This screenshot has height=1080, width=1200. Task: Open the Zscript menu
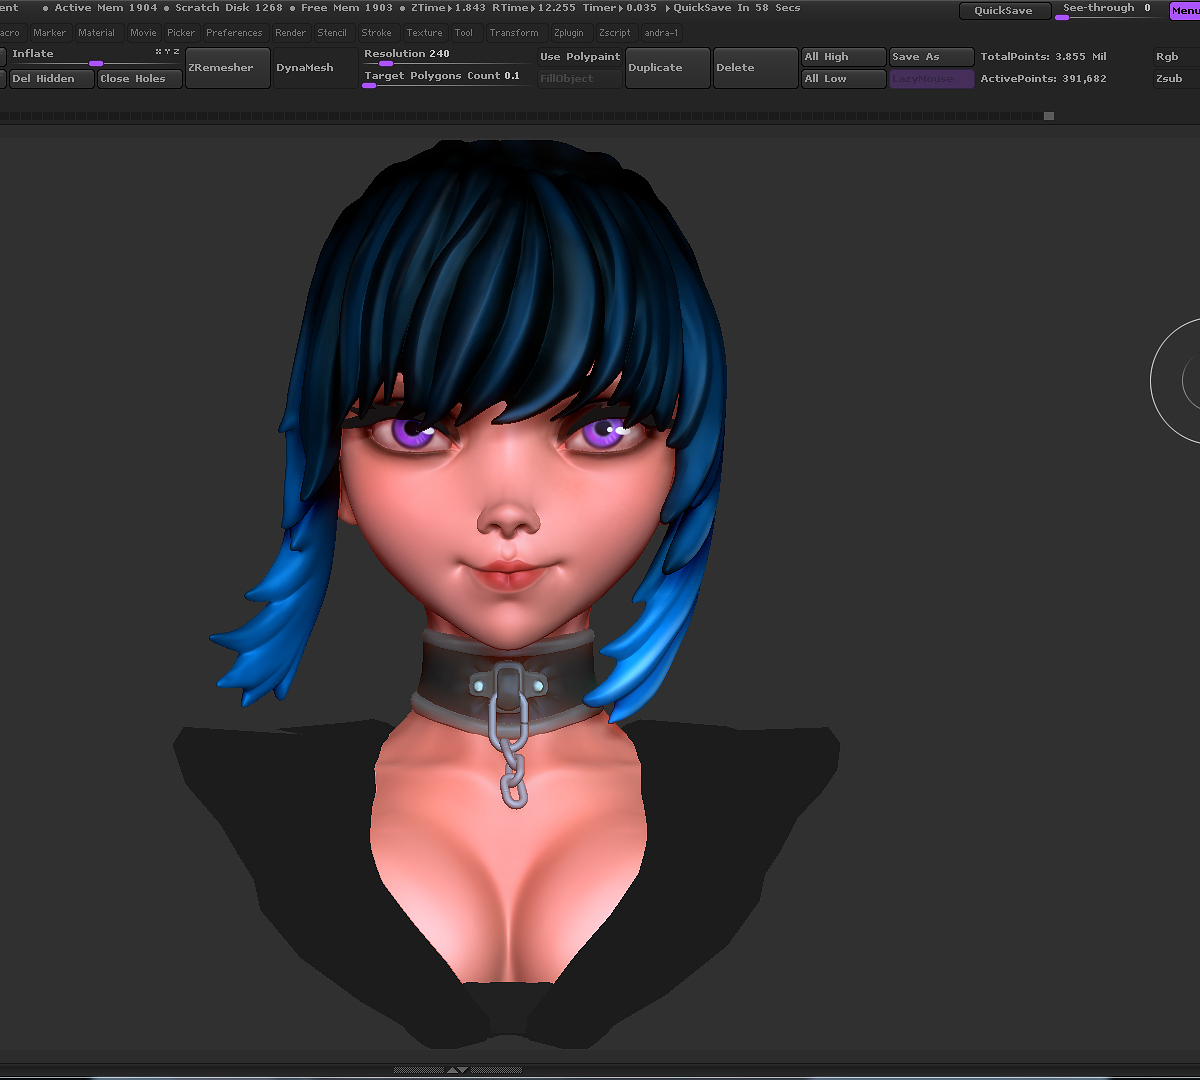coord(615,33)
